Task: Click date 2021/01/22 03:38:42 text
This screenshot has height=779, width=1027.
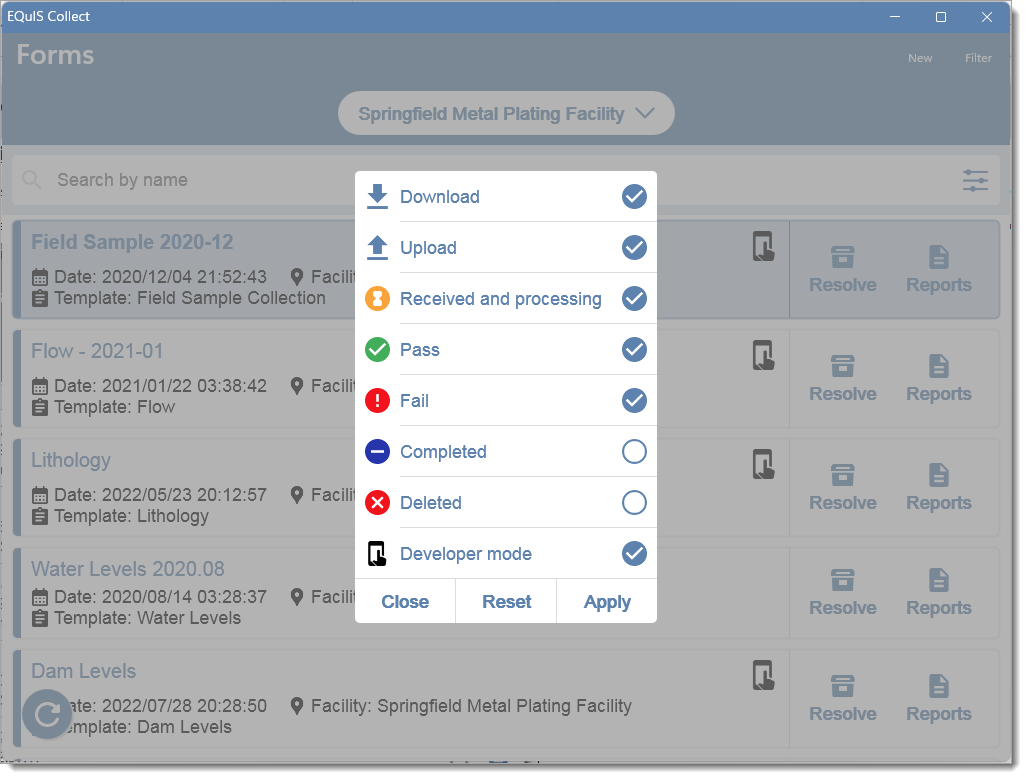Action: coord(185,386)
